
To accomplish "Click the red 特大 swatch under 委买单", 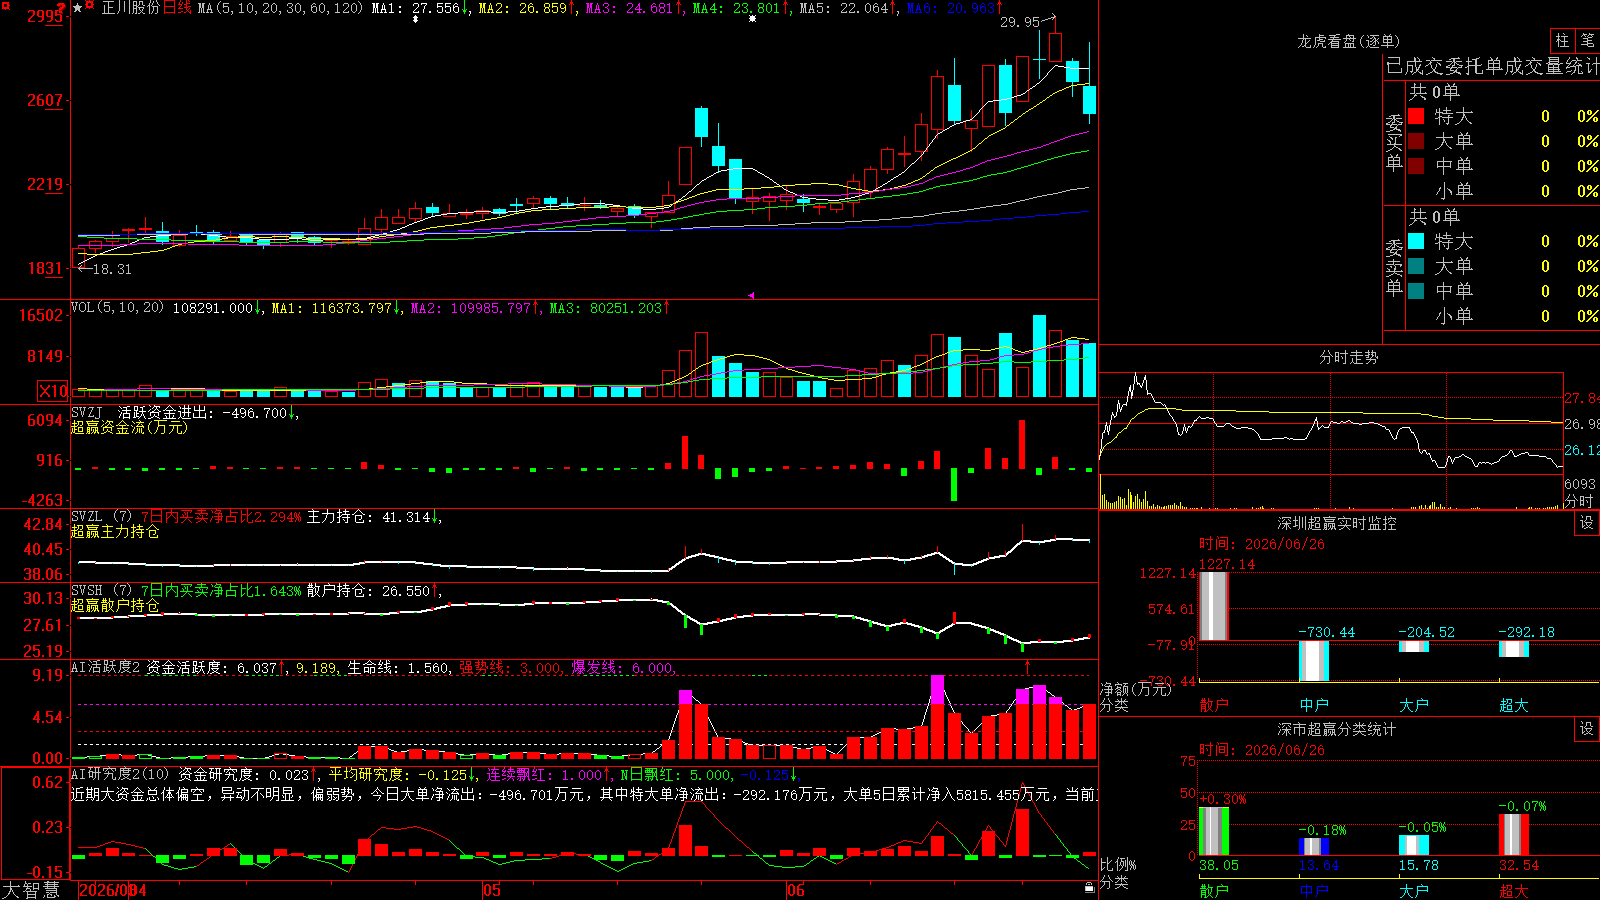I will [1416, 116].
